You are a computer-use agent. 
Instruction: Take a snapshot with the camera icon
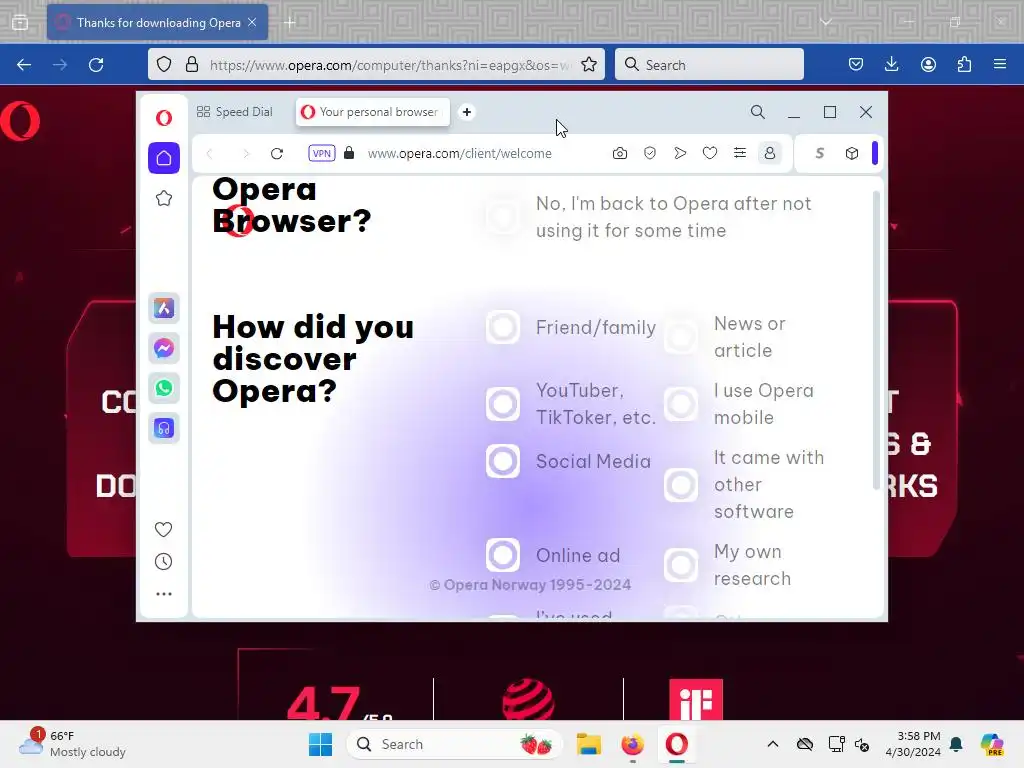(620, 153)
